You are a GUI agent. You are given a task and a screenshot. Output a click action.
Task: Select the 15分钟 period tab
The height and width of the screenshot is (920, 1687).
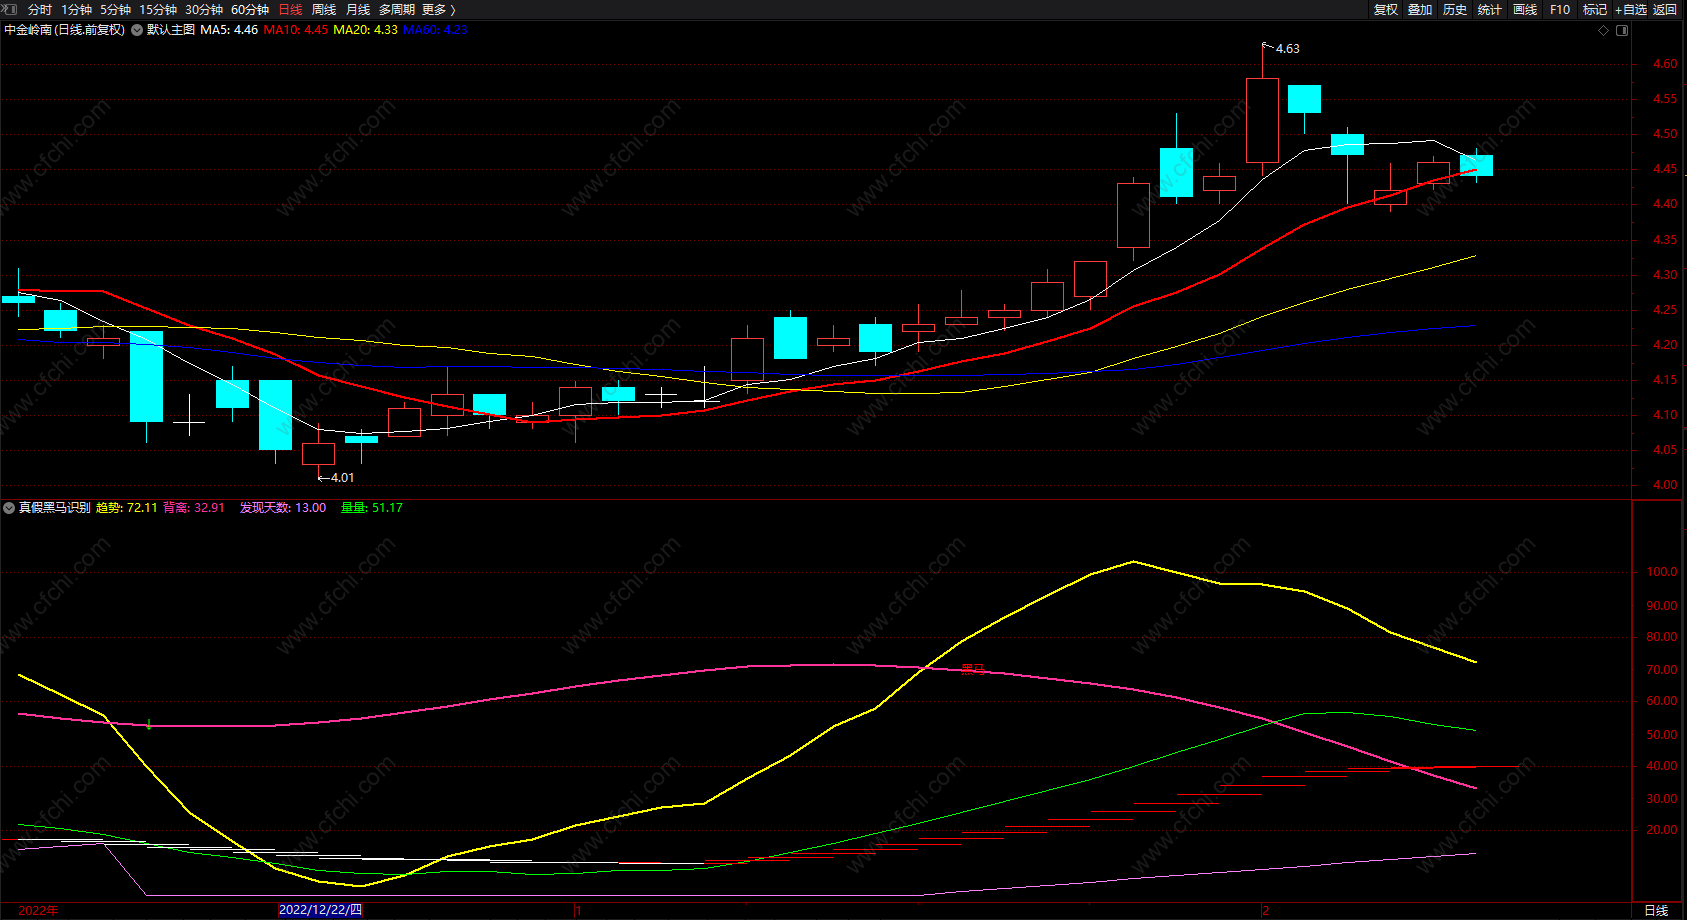[x=158, y=10]
